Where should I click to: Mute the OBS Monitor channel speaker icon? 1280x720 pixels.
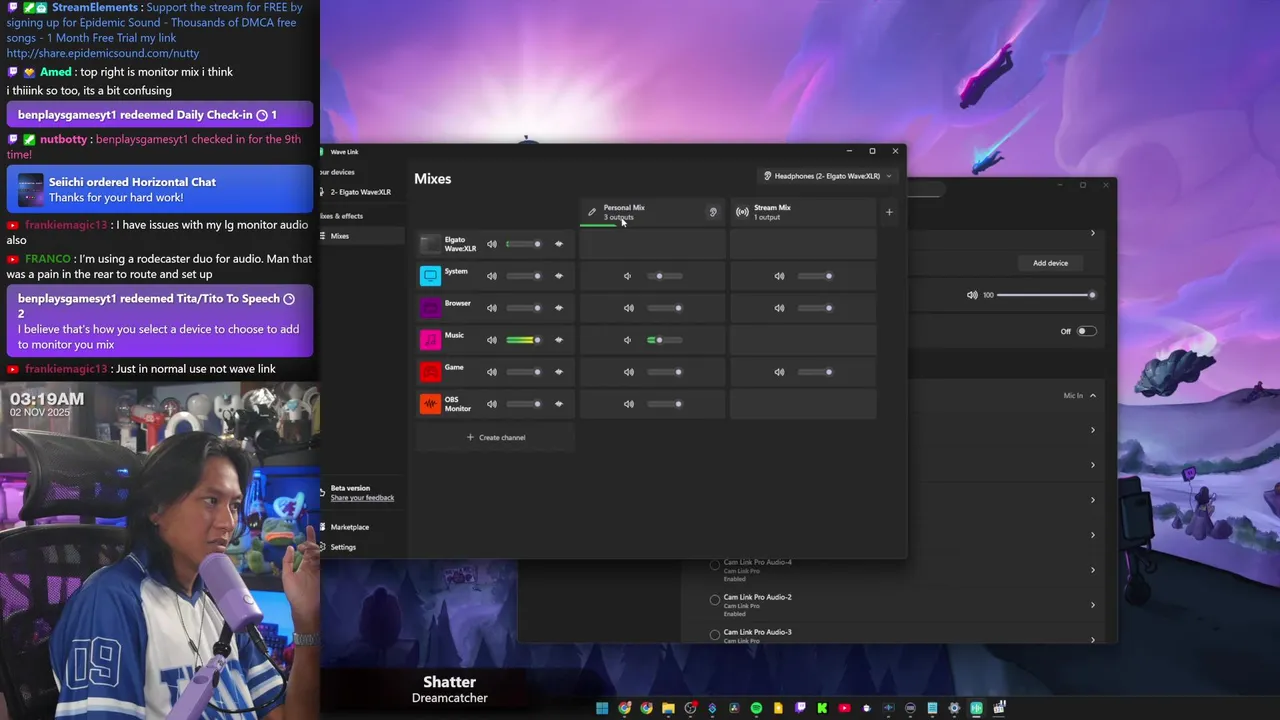[492, 404]
